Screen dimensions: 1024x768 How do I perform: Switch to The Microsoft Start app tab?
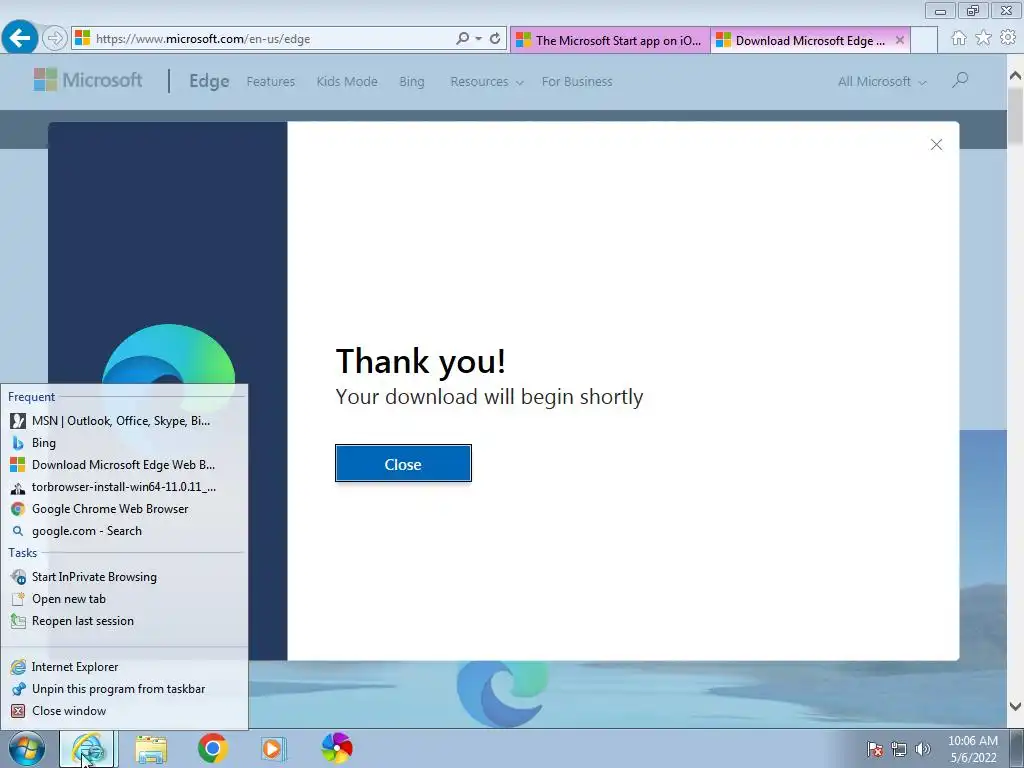[610, 40]
